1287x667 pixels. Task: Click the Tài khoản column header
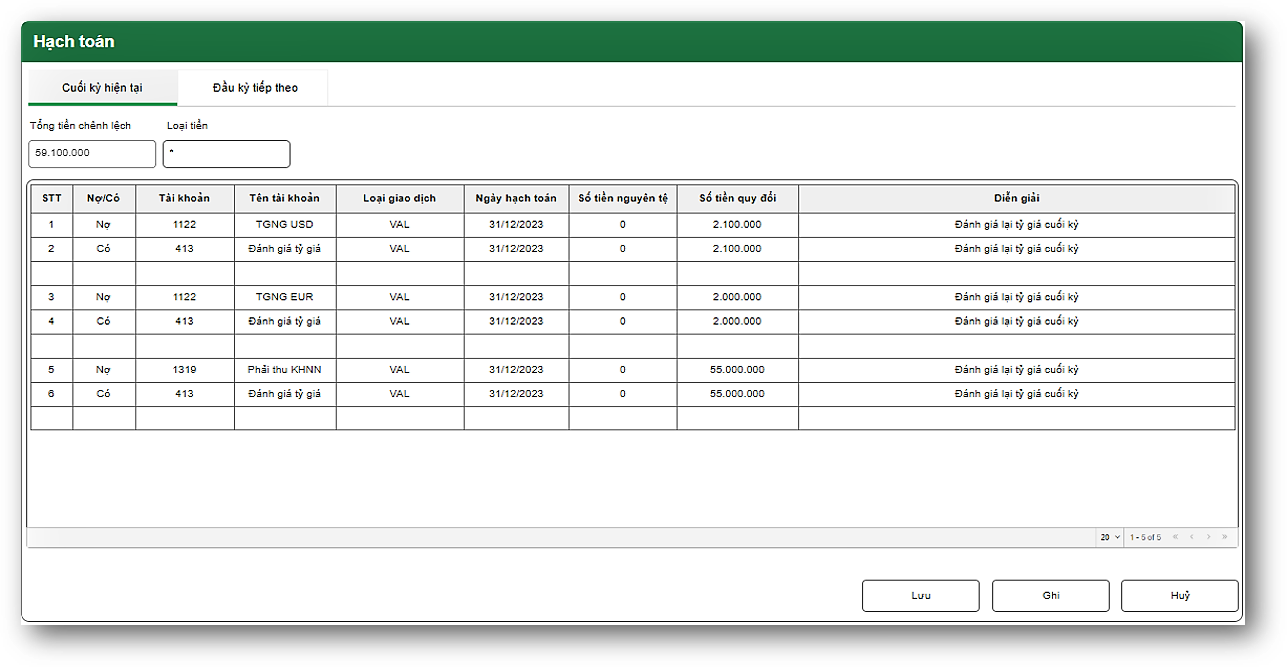tap(185, 198)
